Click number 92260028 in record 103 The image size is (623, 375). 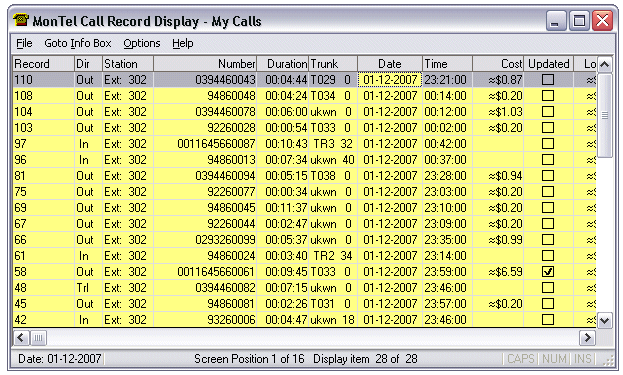coord(205,128)
